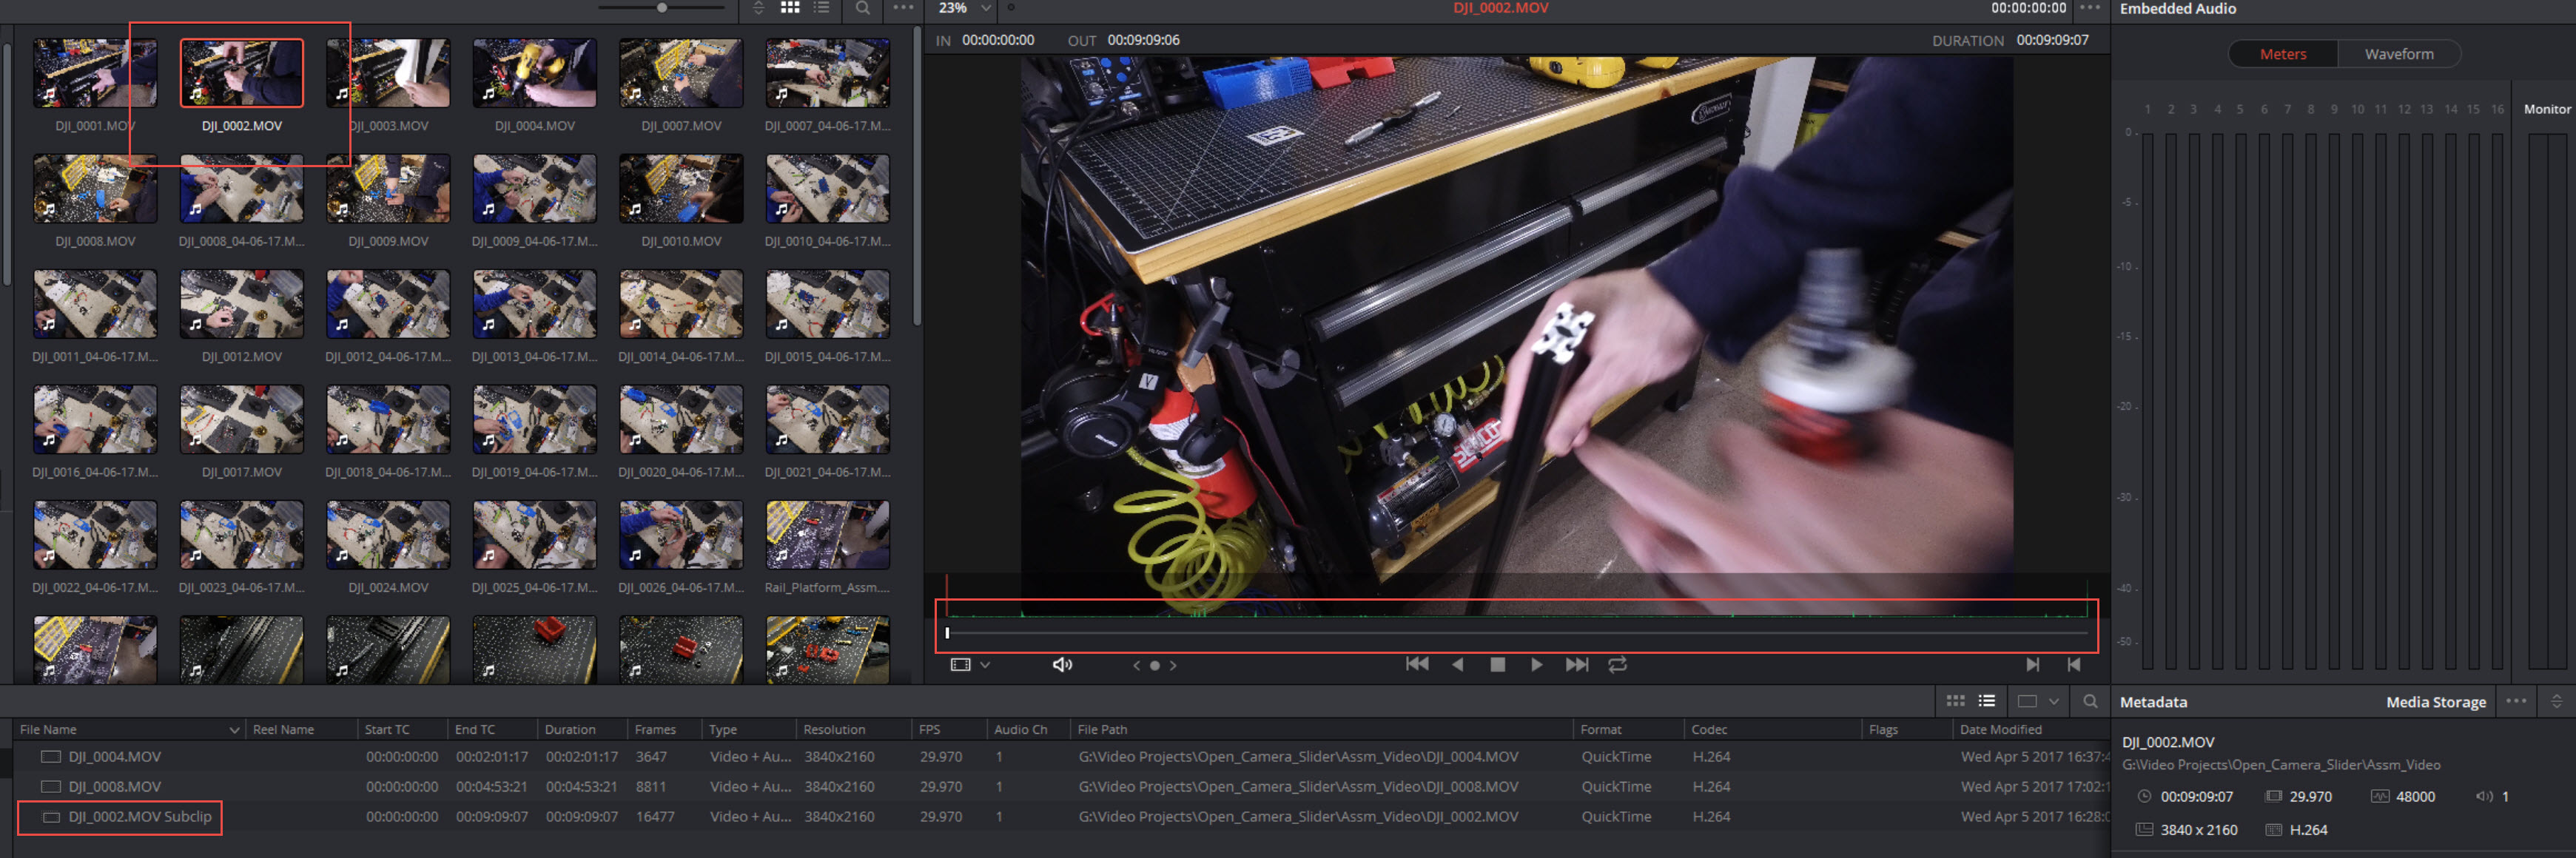Set media pool to thumbnail view
2576x858 pixels.
pos(1955,702)
